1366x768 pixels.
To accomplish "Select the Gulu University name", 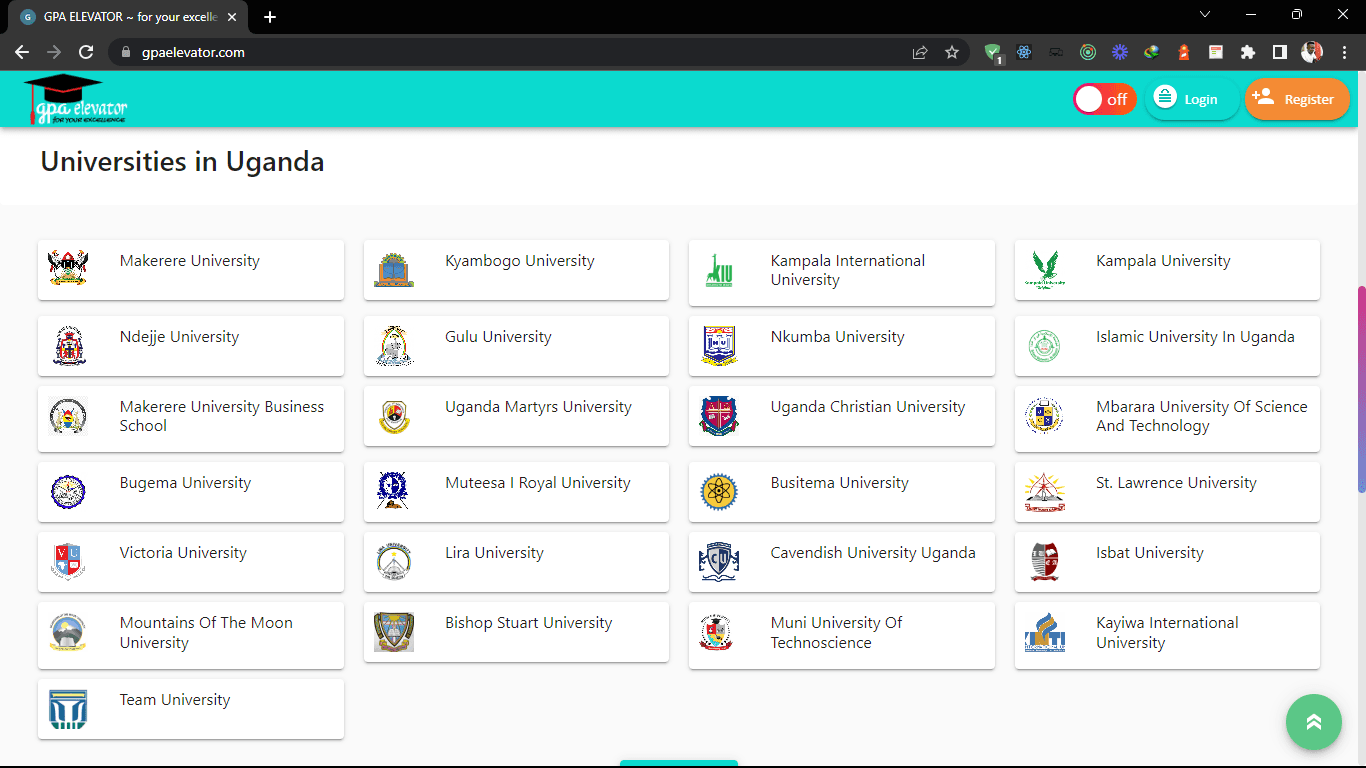I will tap(498, 337).
